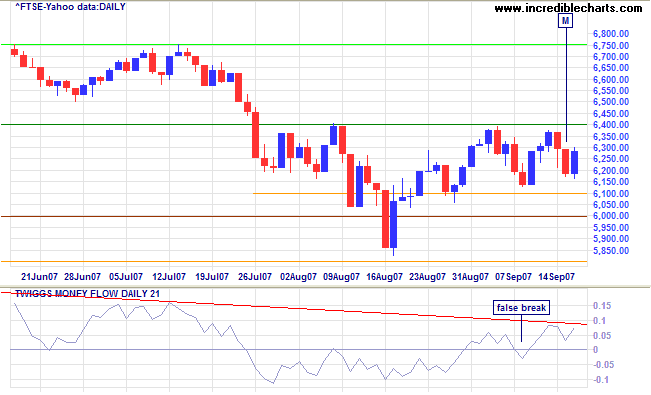The width and height of the screenshot is (651, 395).
Task: Click the 02Aug07 date label
Action: (298, 277)
